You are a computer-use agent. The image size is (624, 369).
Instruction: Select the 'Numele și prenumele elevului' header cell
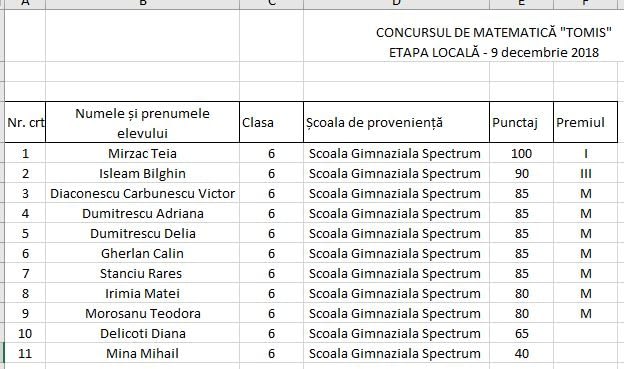(x=142, y=122)
